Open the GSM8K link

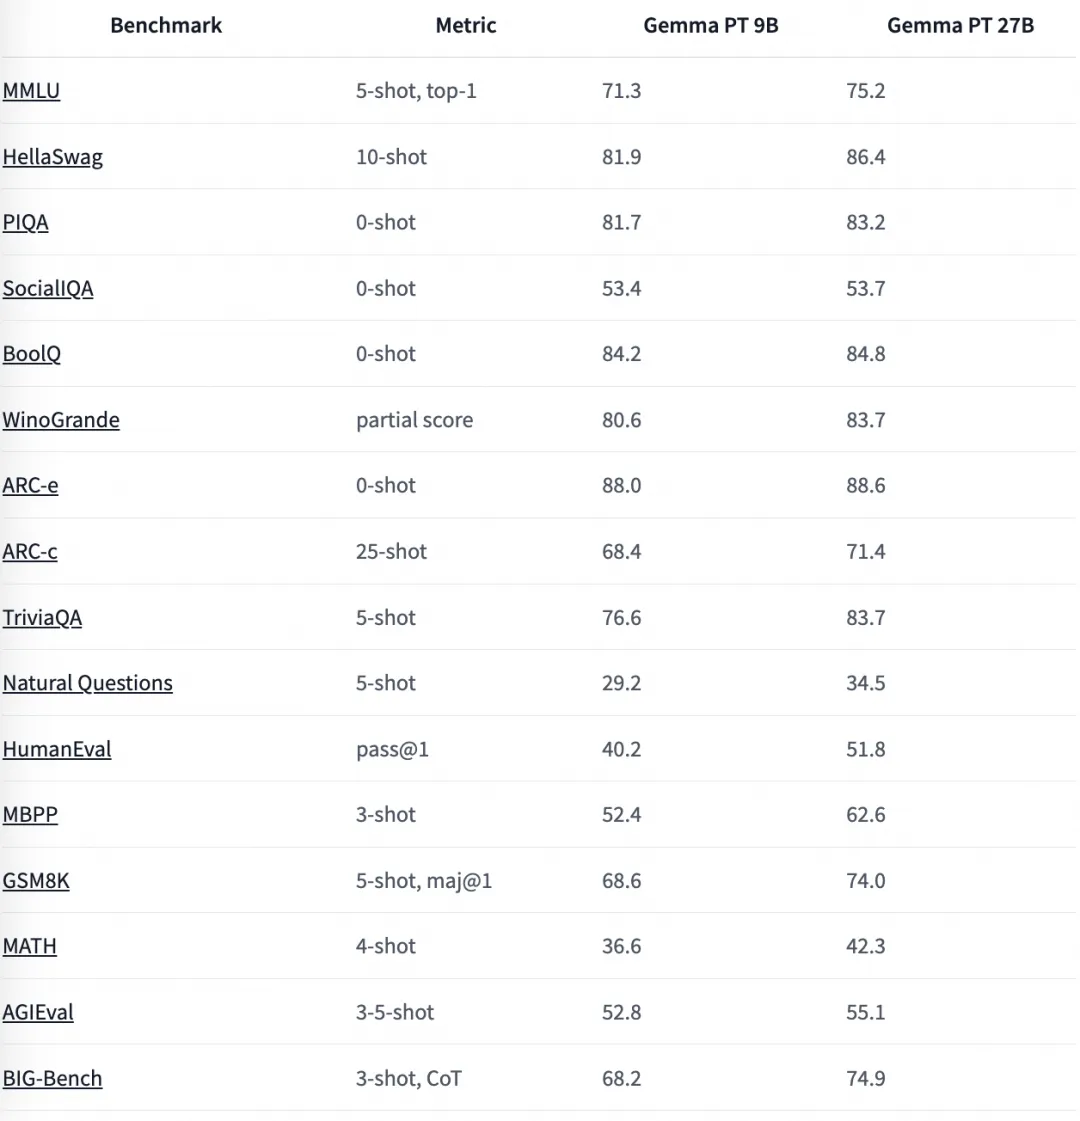coord(36,881)
